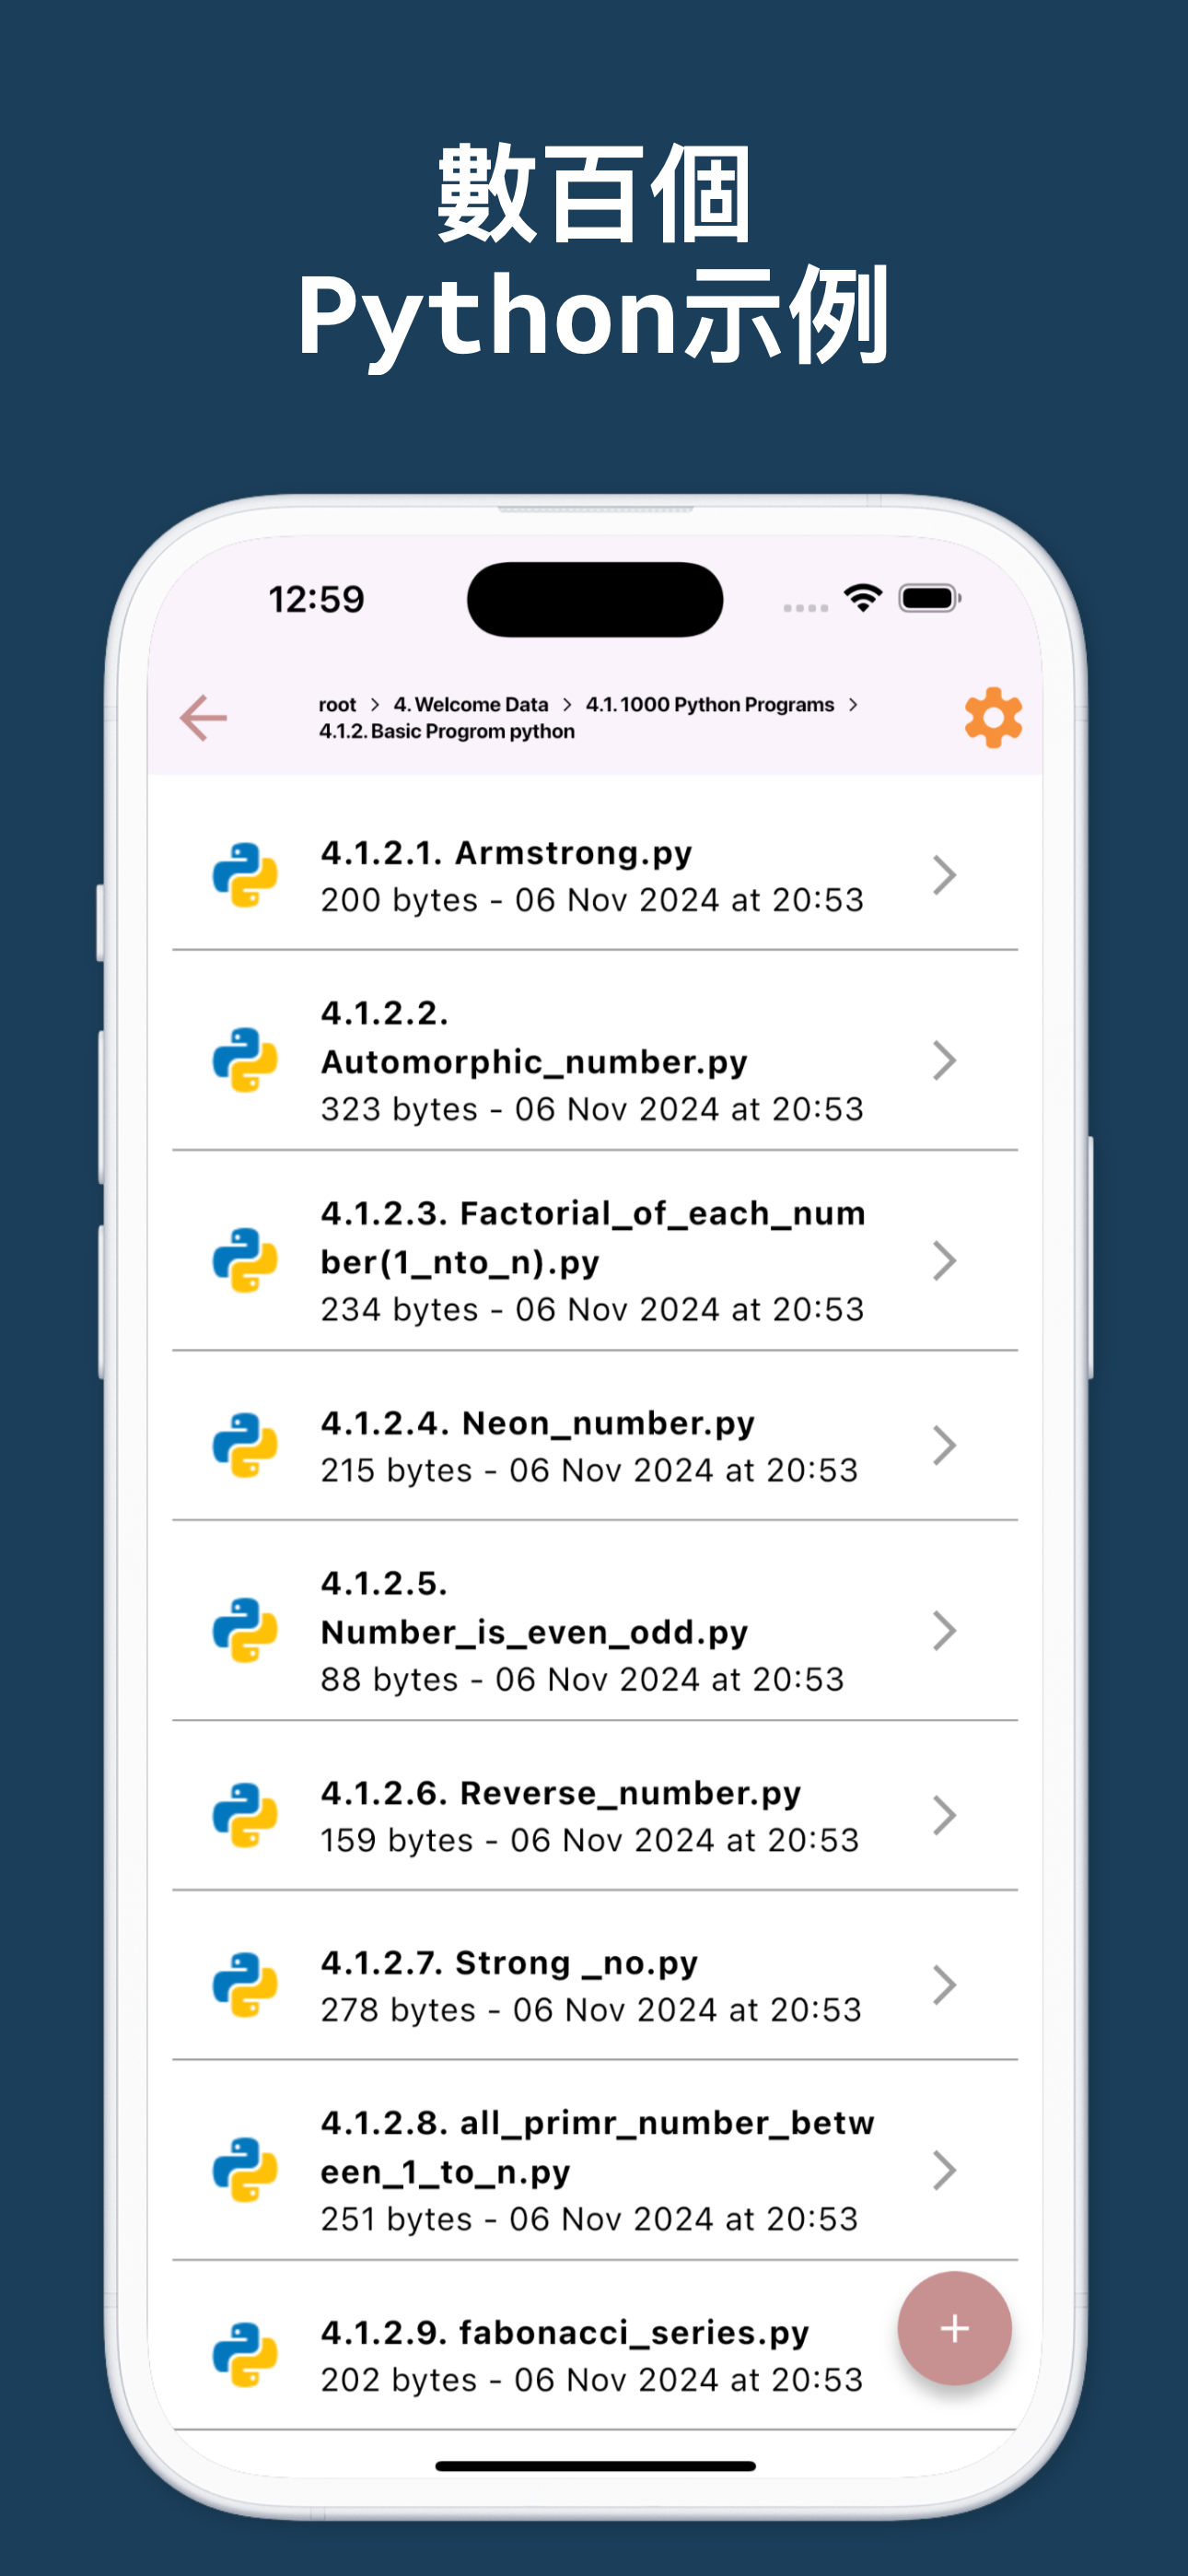Image resolution: width=1188 pixels, height=2576 pixels.
Task: Go to 4. Welcome Data breadcrumb
Action: (471, 705)
